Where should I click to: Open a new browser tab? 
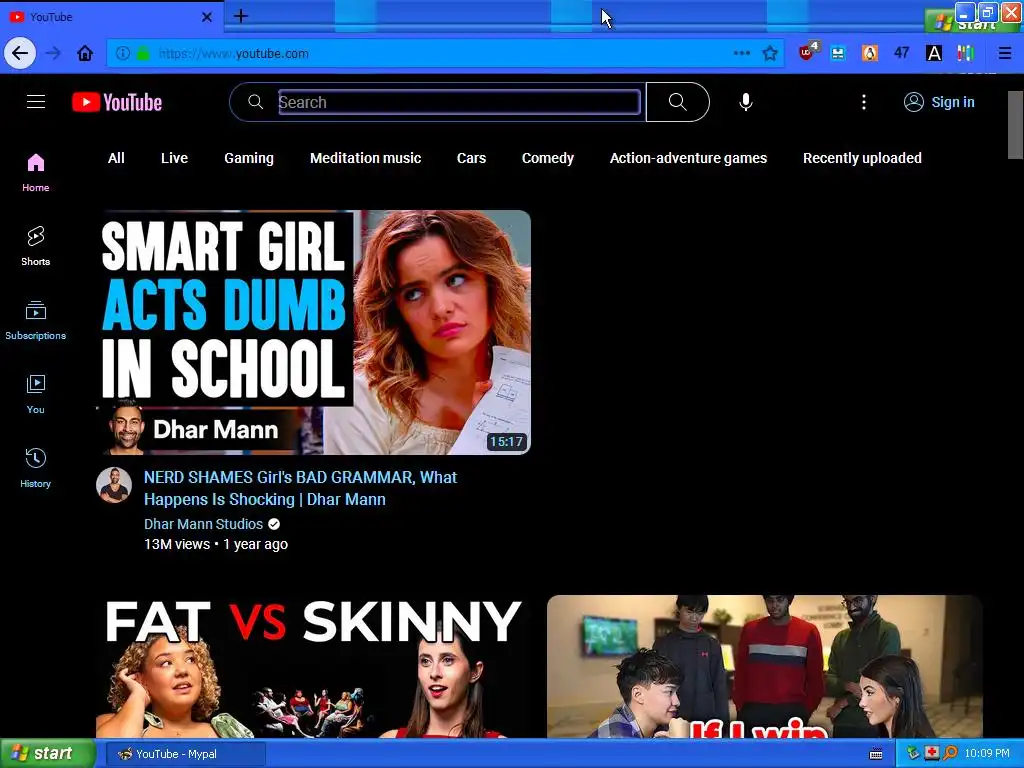[x=241, y=16]
